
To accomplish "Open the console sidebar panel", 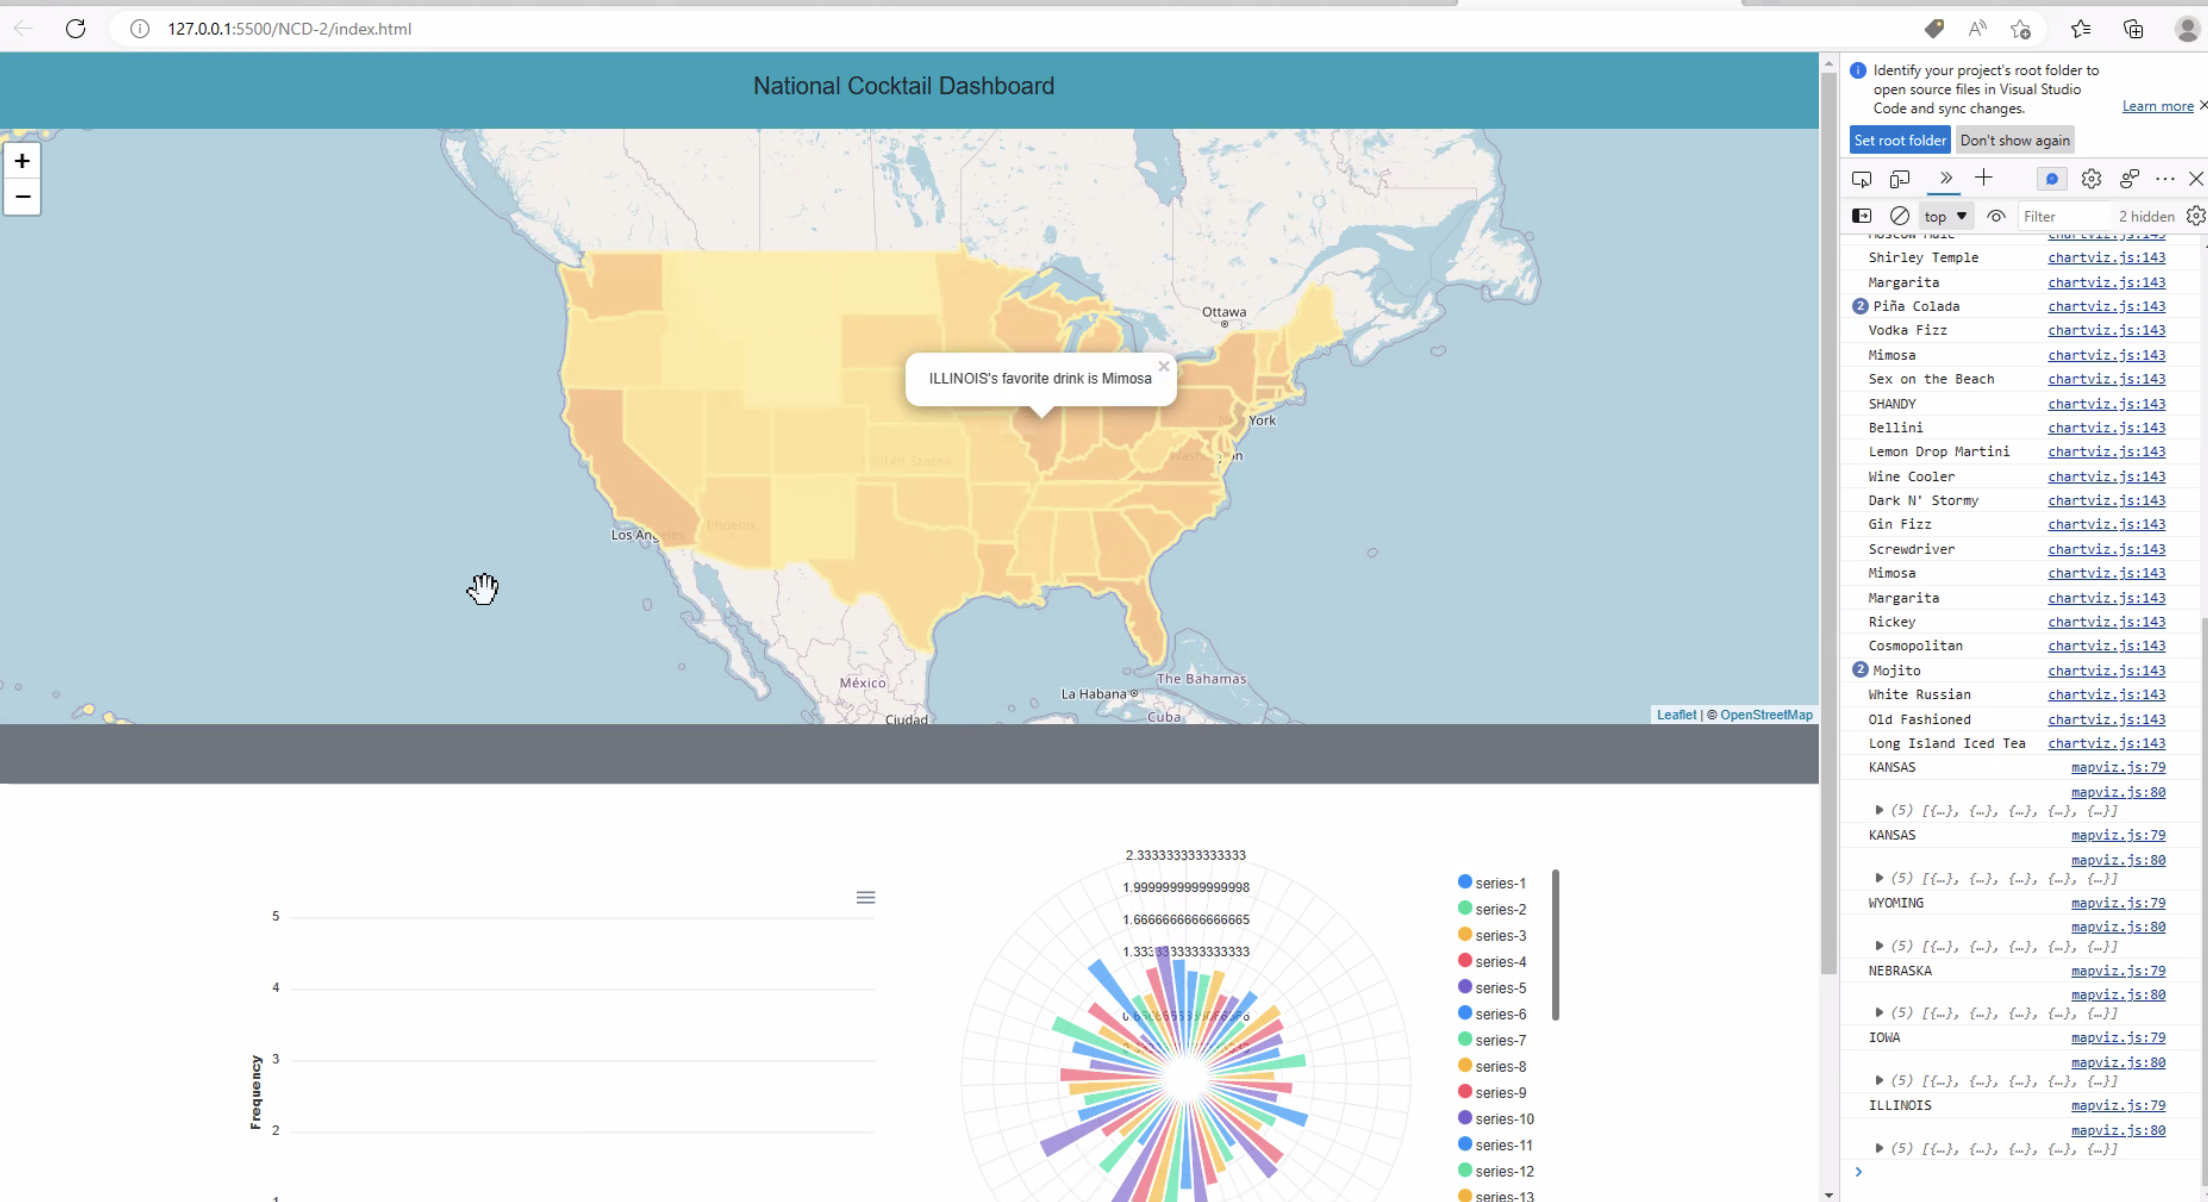I will click(1862, 215).
